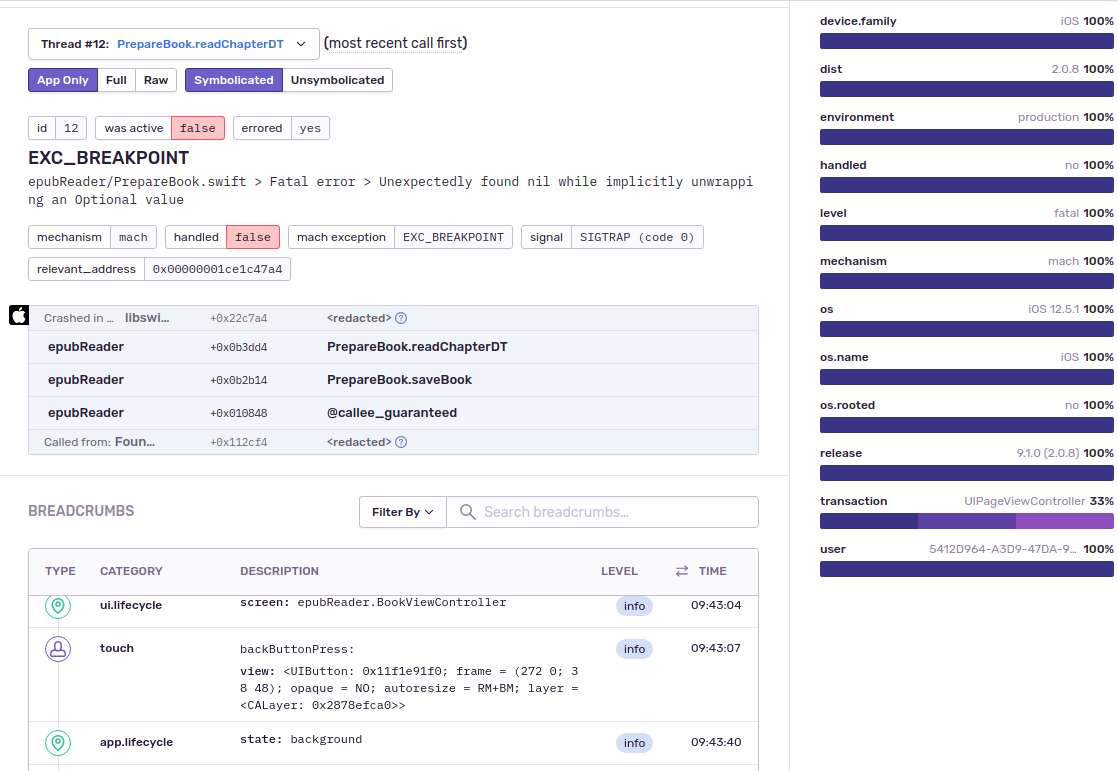This screenshot has width=1118, height=771.
Task: Open the Filter By dropdown
Action: 403,512
